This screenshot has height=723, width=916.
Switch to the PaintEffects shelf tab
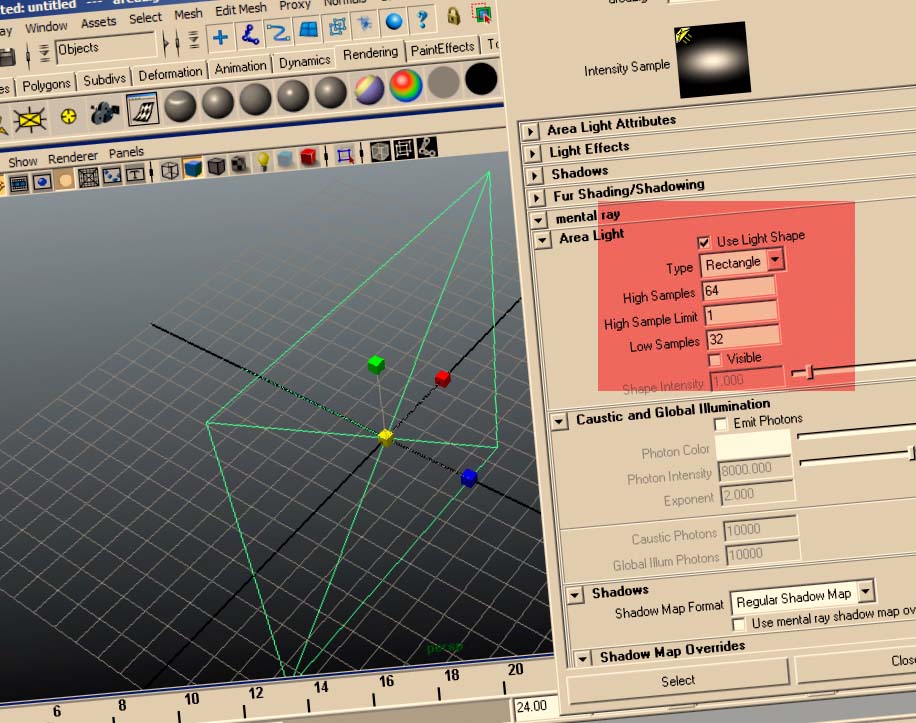tap(442, 48)
